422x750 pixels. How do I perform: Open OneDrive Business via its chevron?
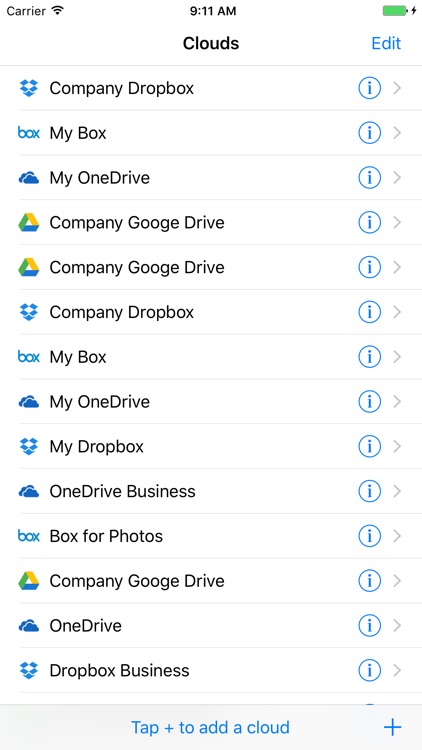point(397,492)
